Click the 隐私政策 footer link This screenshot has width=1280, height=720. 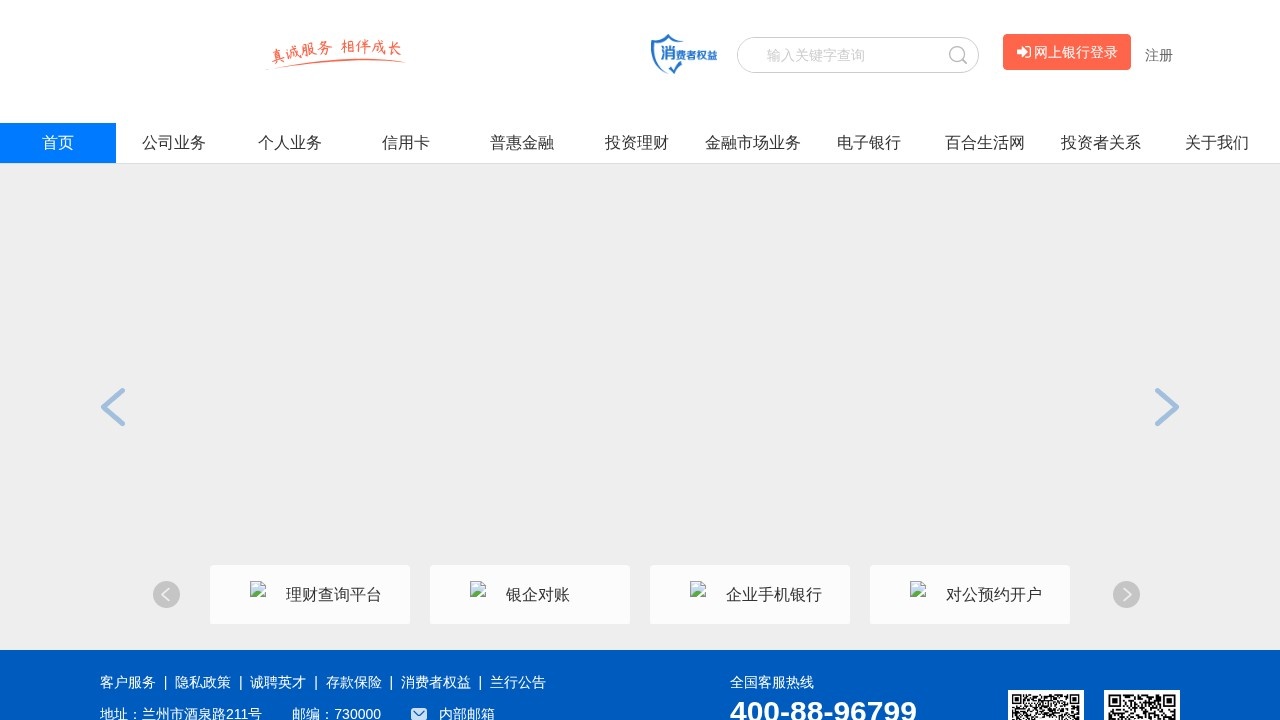pos(203,682)
